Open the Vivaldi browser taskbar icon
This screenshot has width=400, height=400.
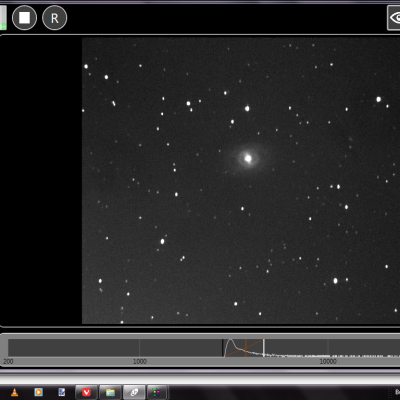tap(86, 392)
